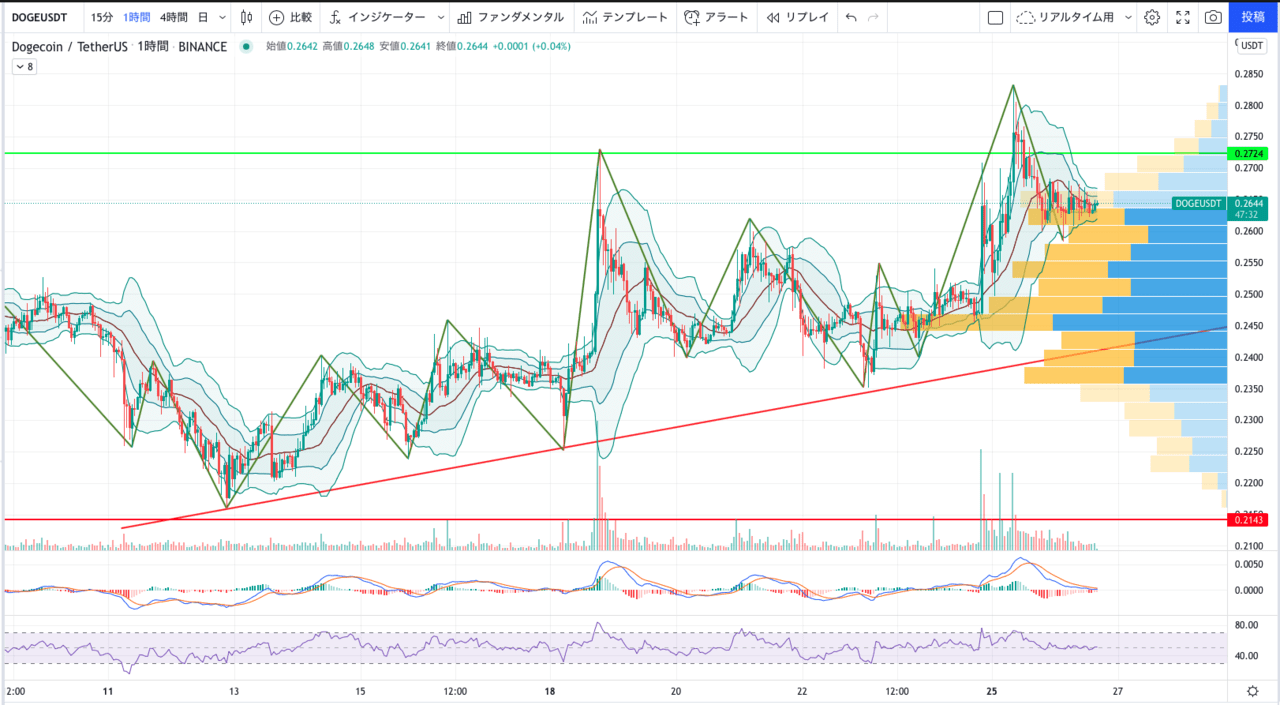This screenshot has width=1280, height=705.
Task: Click the RSI 40.00 scale label
Action: tap(1245, 656)
